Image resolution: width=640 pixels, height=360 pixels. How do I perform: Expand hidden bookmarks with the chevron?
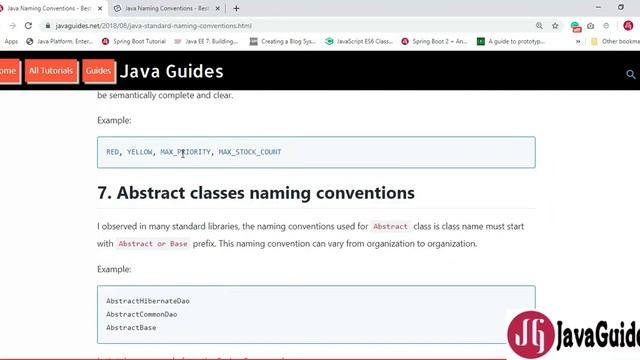[x=578, y=41]
